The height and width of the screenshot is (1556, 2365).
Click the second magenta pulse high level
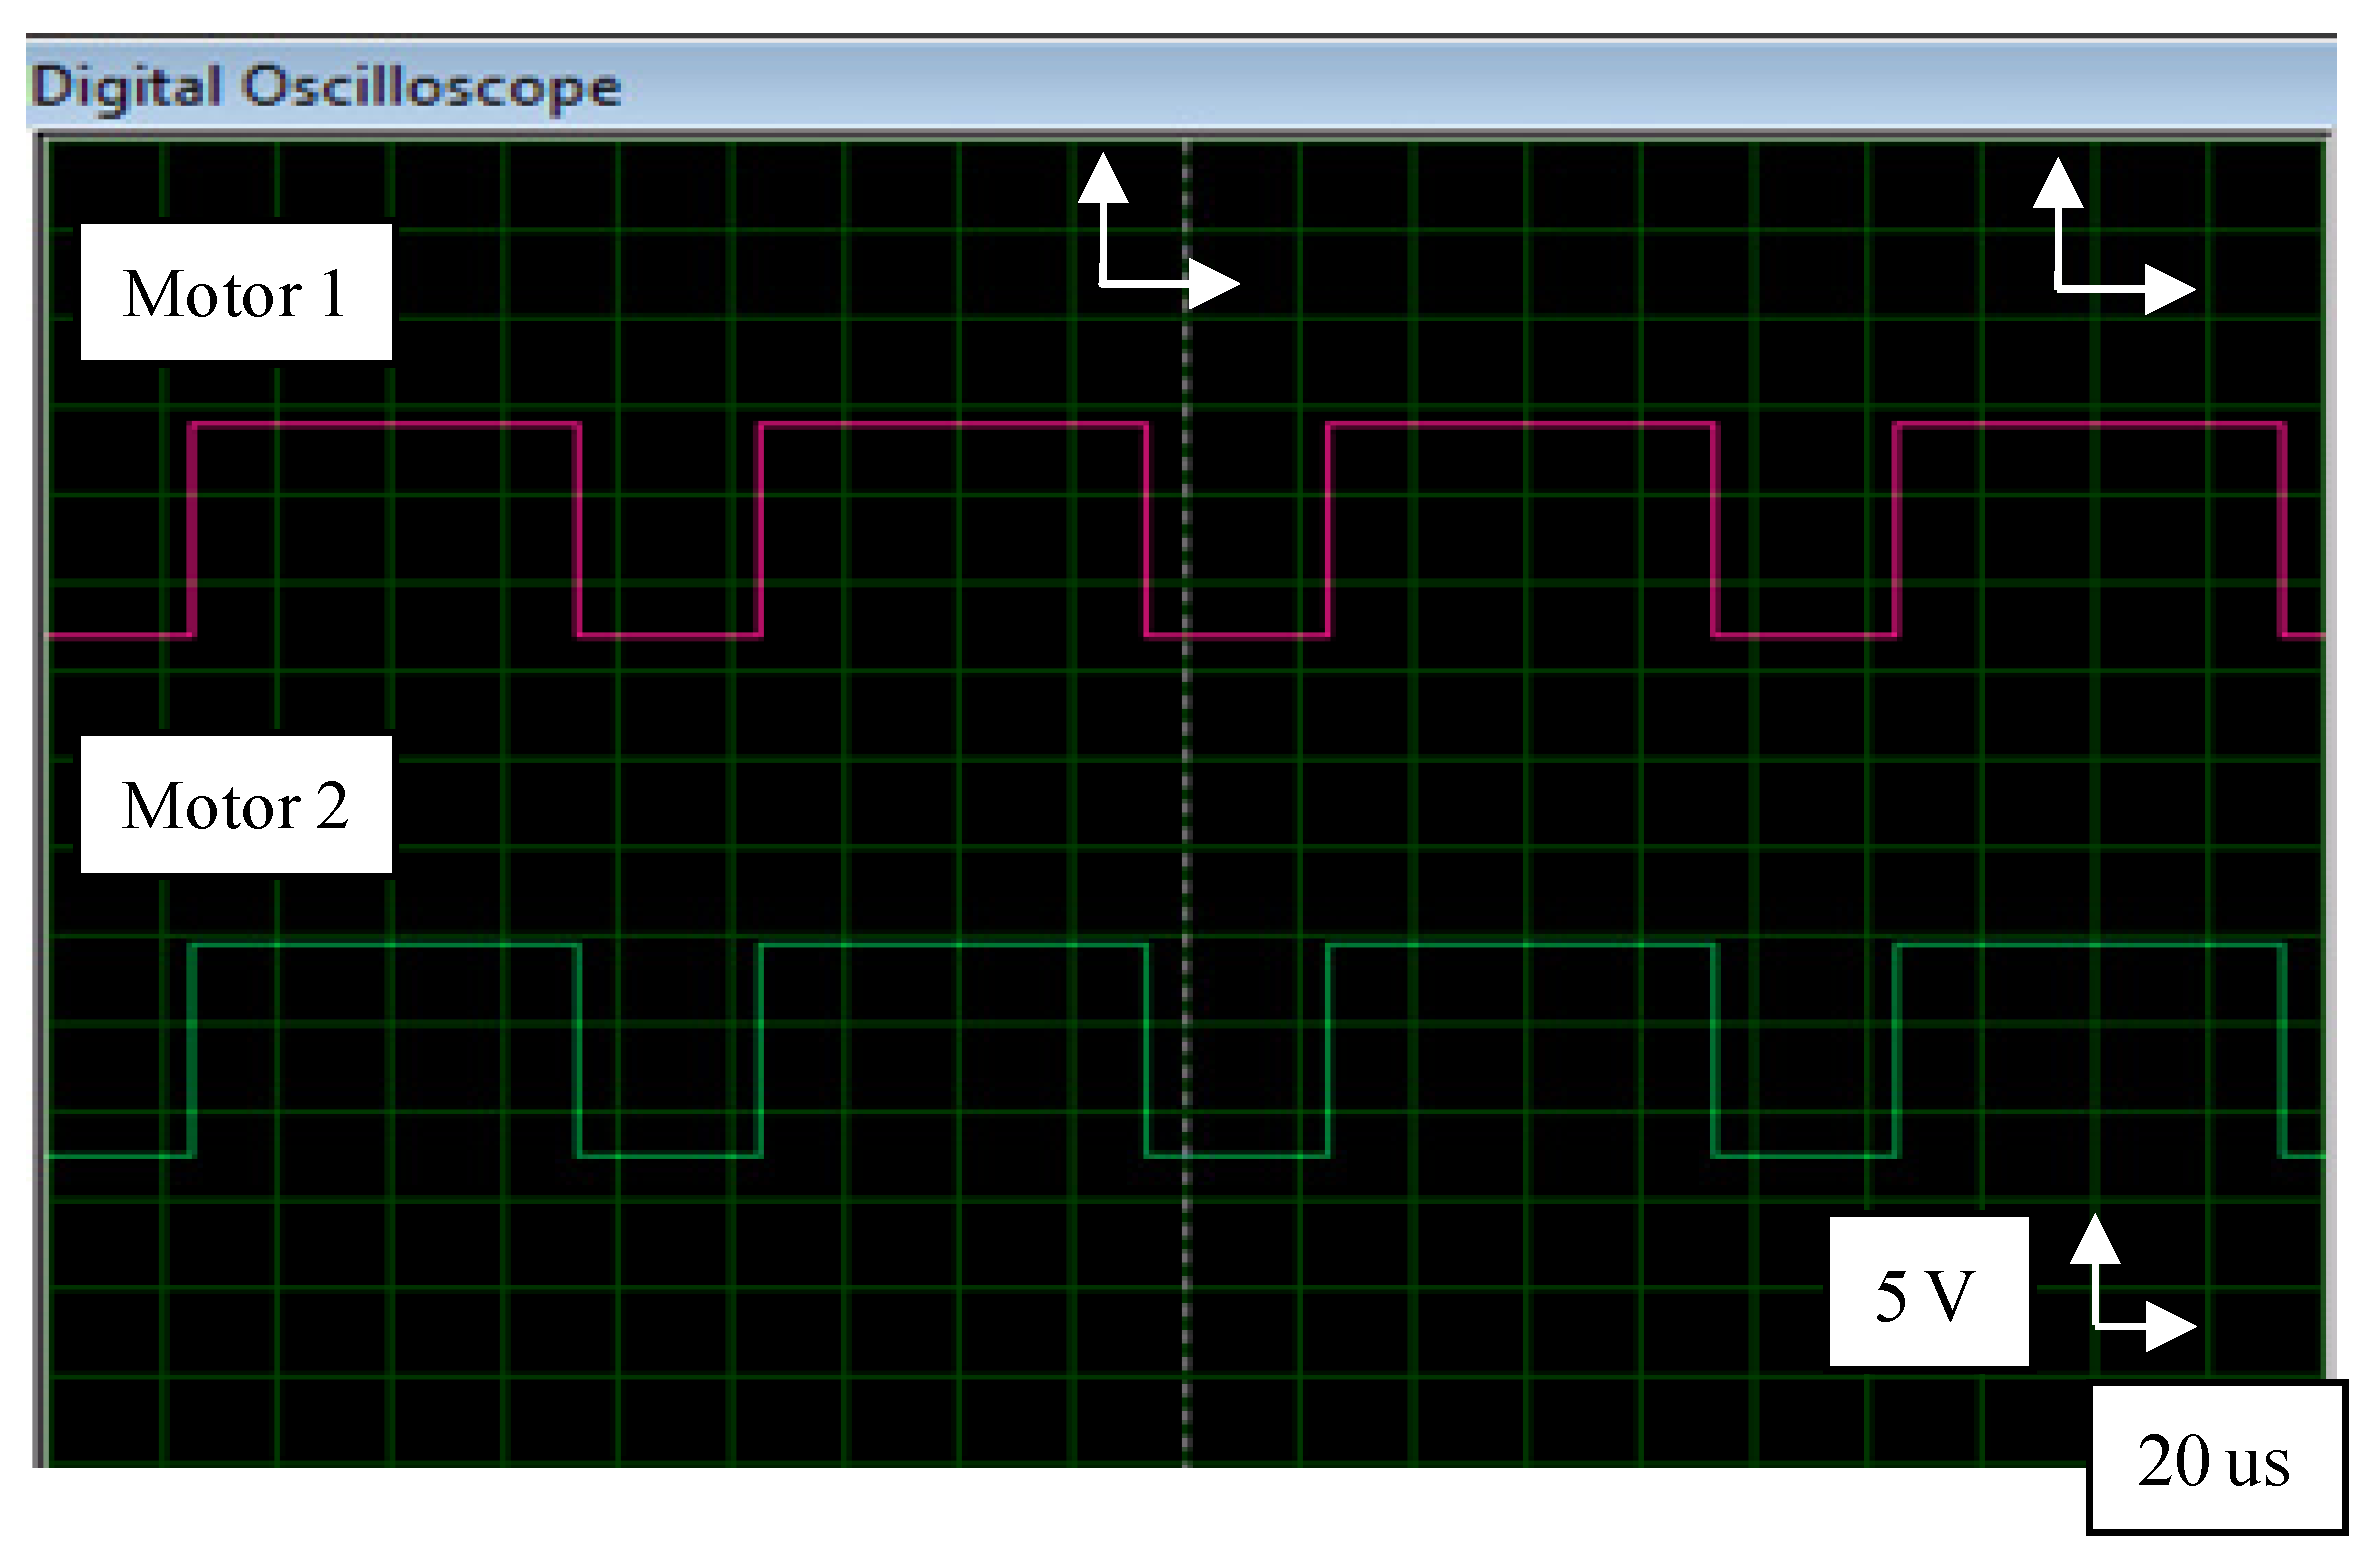[x=952, y=425]
